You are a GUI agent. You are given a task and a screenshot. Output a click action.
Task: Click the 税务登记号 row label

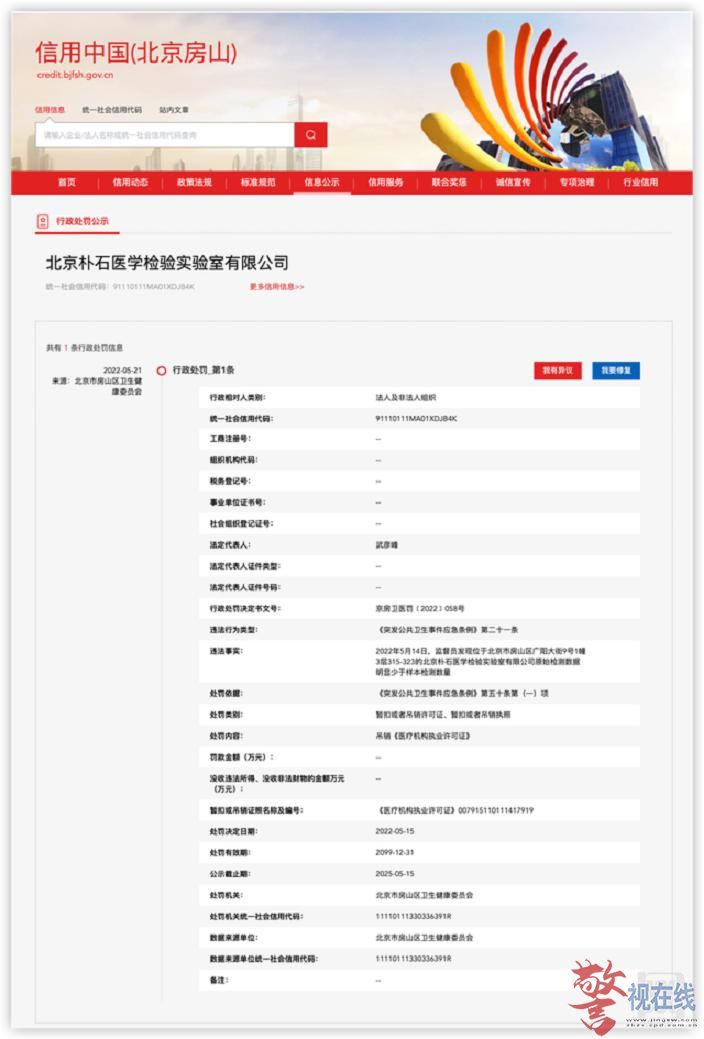coord(230,481)
